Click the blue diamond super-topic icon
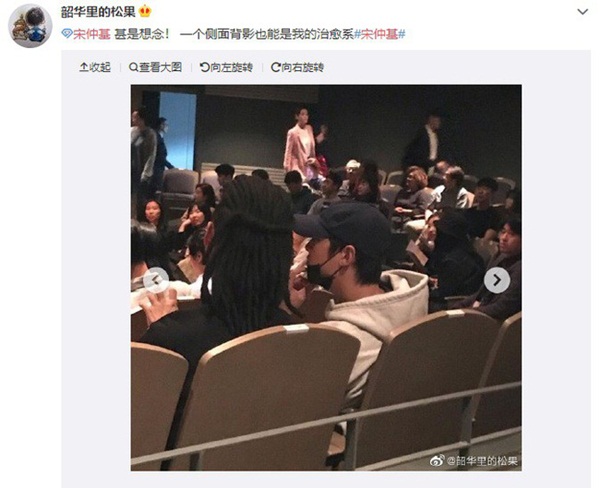 point(67,34)
